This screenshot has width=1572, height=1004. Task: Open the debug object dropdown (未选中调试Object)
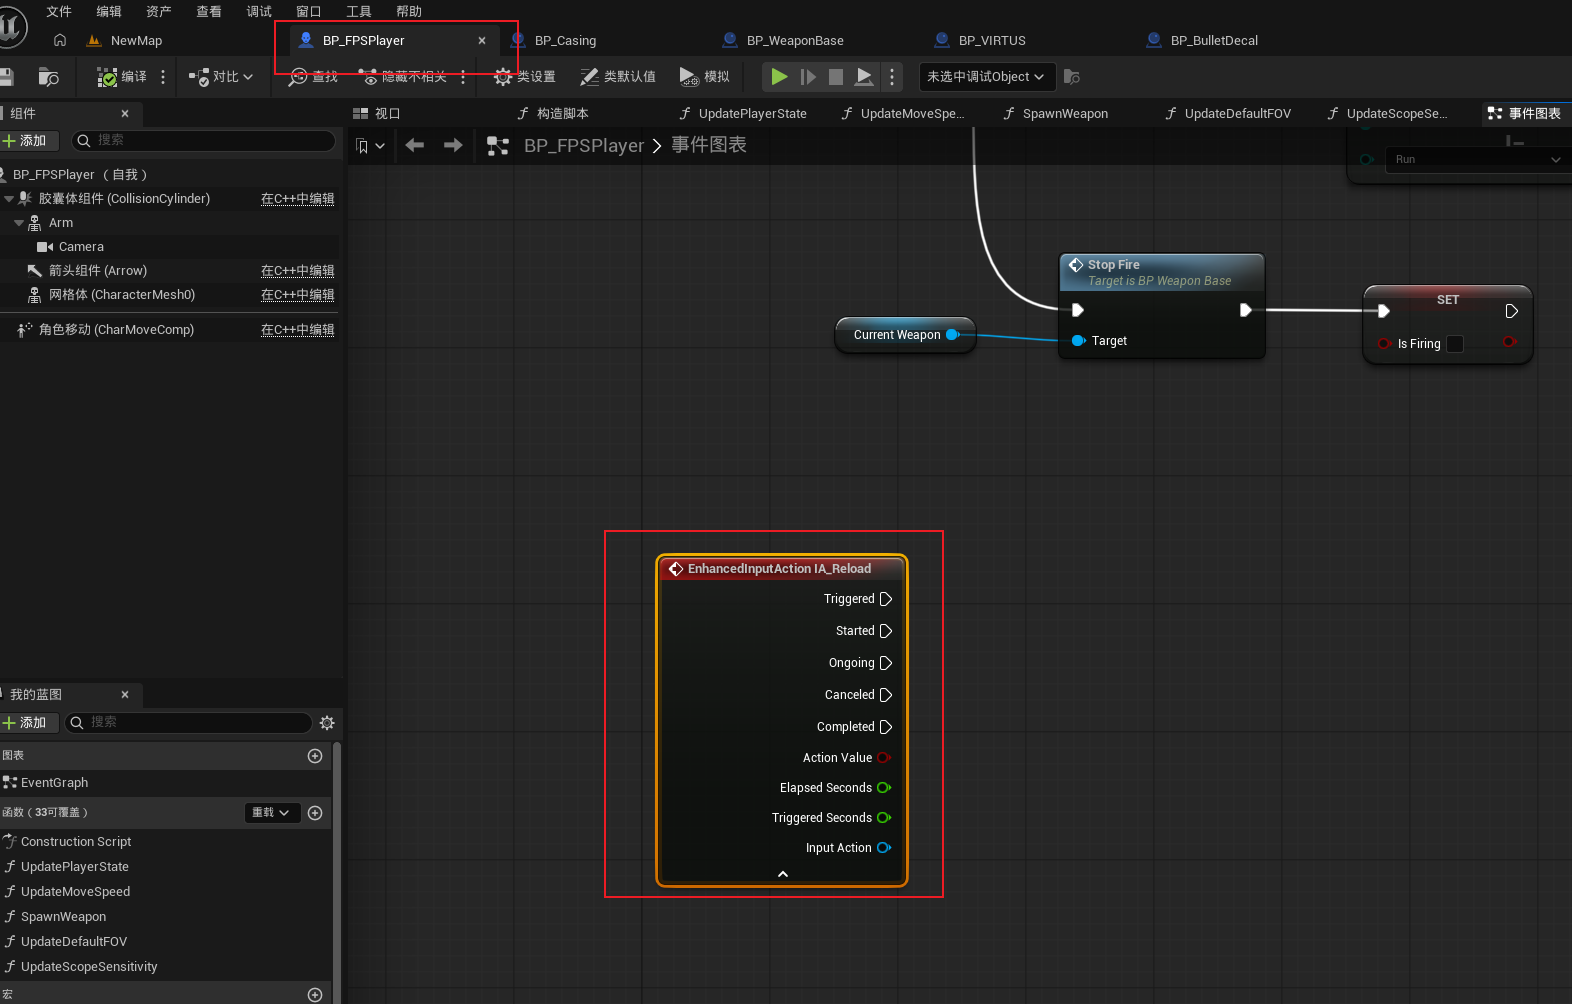pos(985,77)
